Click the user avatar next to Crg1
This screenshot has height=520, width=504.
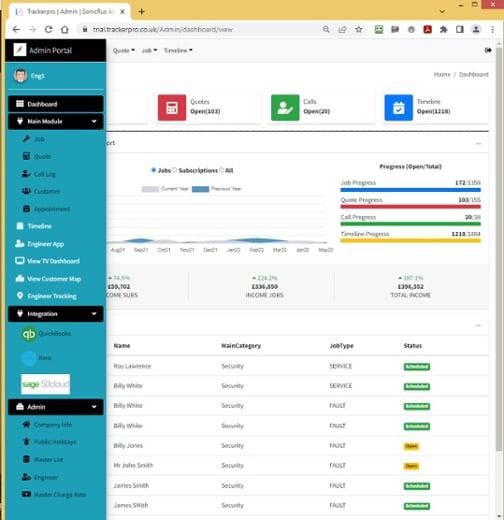20,76
